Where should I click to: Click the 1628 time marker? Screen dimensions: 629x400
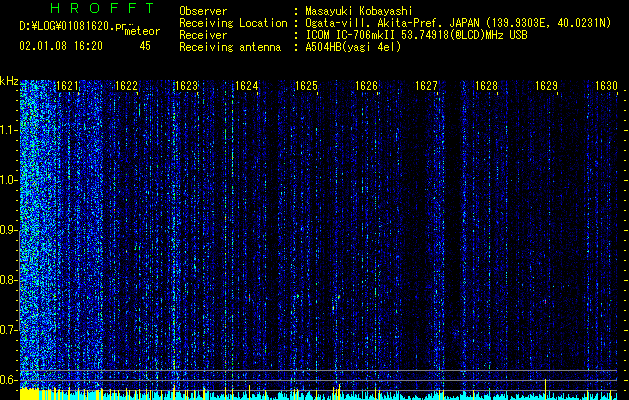tap(487, 86)
